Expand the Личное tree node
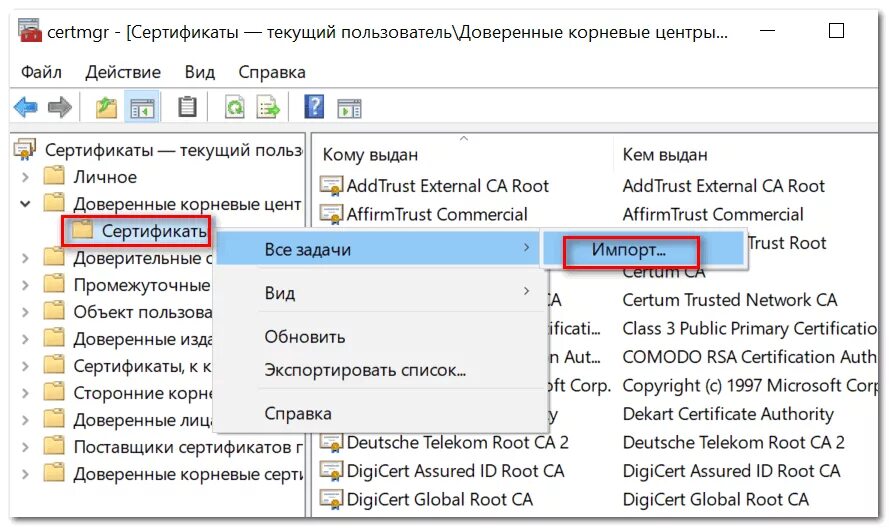This screenshot has width=889, height=528. [26, 177]
